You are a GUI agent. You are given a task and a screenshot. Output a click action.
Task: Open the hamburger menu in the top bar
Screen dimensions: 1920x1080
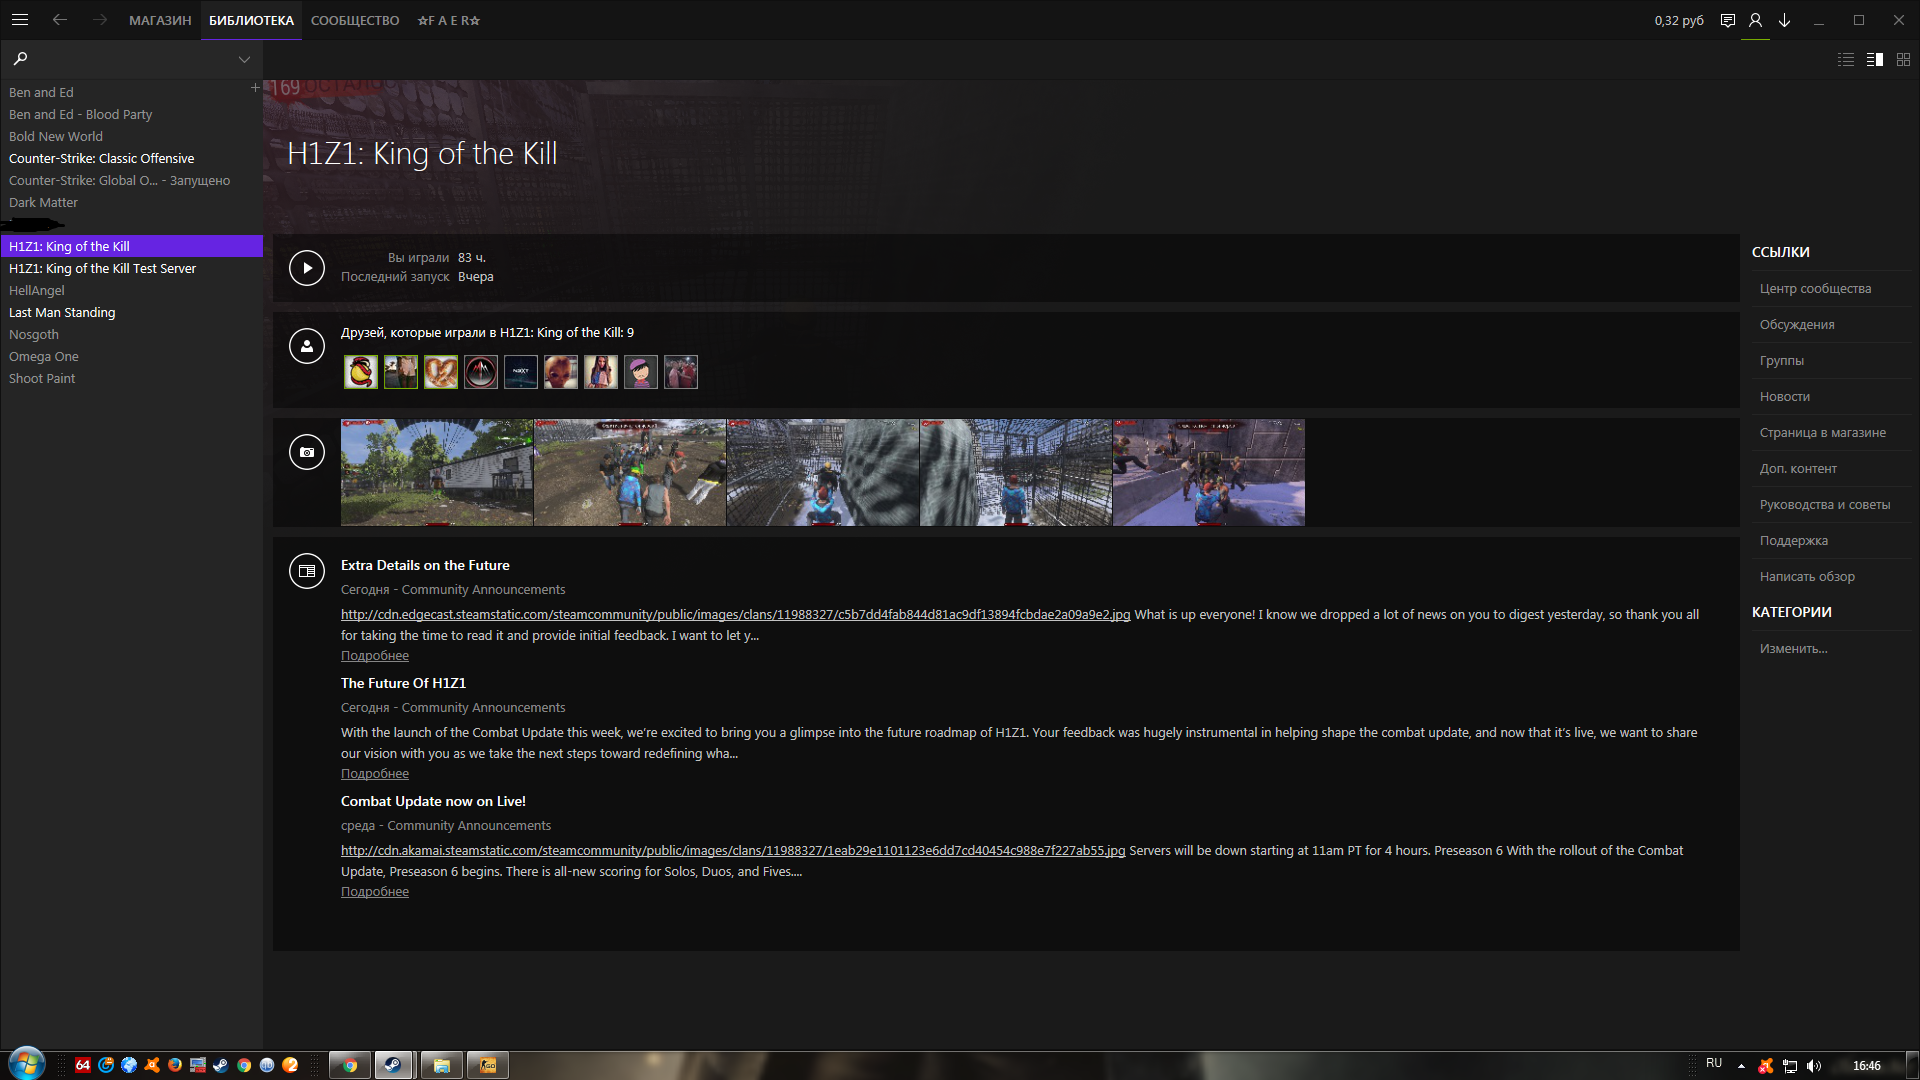[20, 20]
